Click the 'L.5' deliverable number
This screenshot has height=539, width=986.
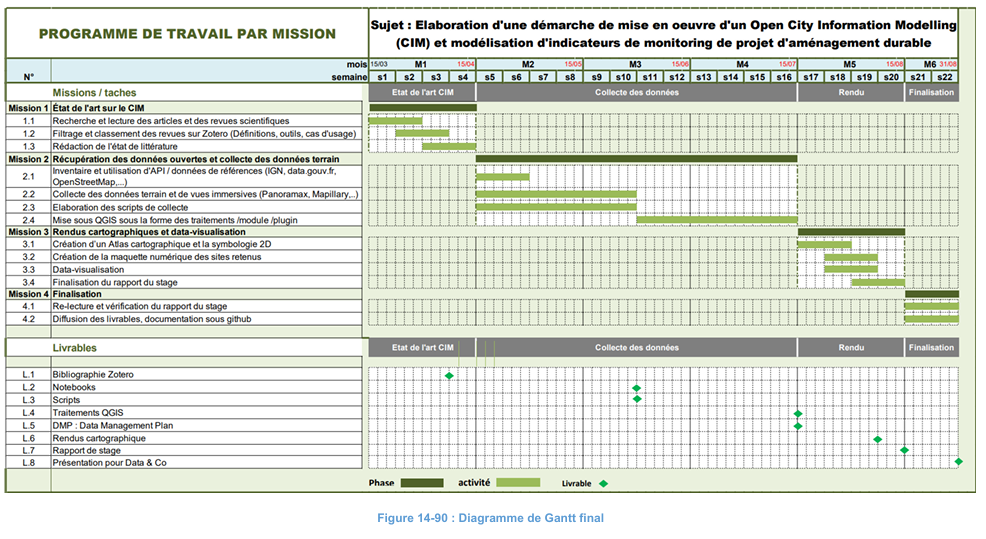click(28, 425)
